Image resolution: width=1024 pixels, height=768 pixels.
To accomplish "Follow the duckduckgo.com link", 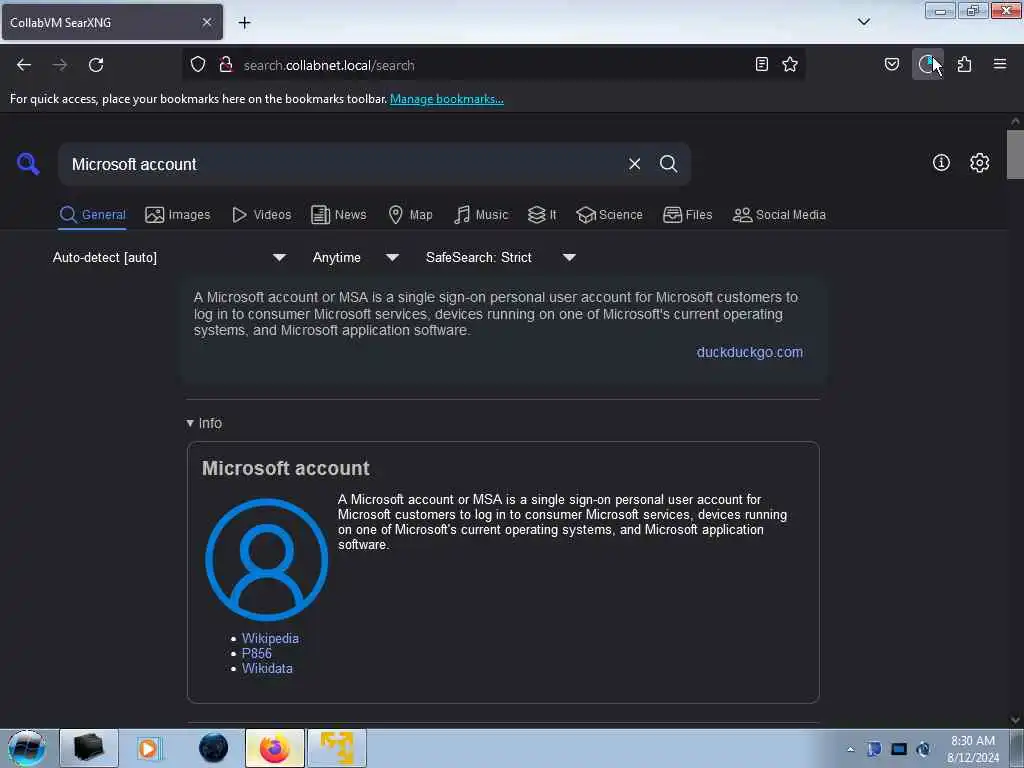I will coord(750,352).
